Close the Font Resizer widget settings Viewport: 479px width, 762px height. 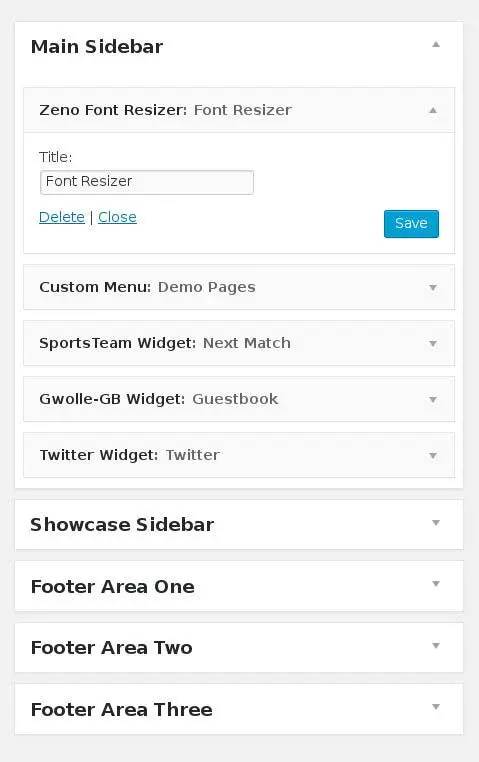(117, 217)
